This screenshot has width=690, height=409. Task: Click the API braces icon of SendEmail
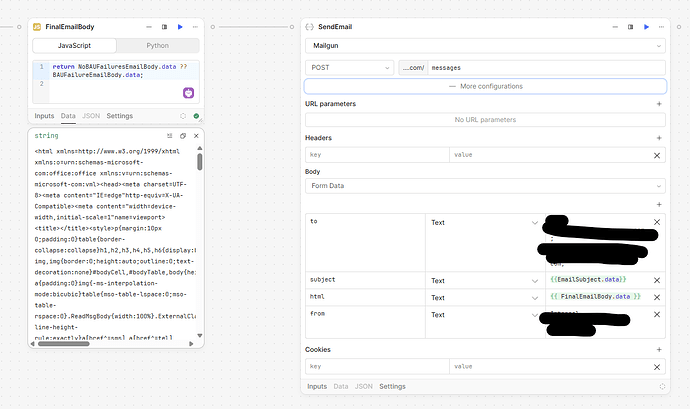point(309,27)
